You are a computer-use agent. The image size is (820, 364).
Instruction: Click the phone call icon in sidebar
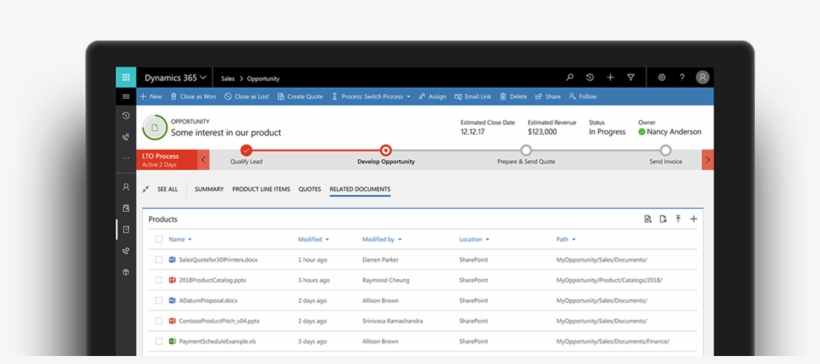pos(126,136)
